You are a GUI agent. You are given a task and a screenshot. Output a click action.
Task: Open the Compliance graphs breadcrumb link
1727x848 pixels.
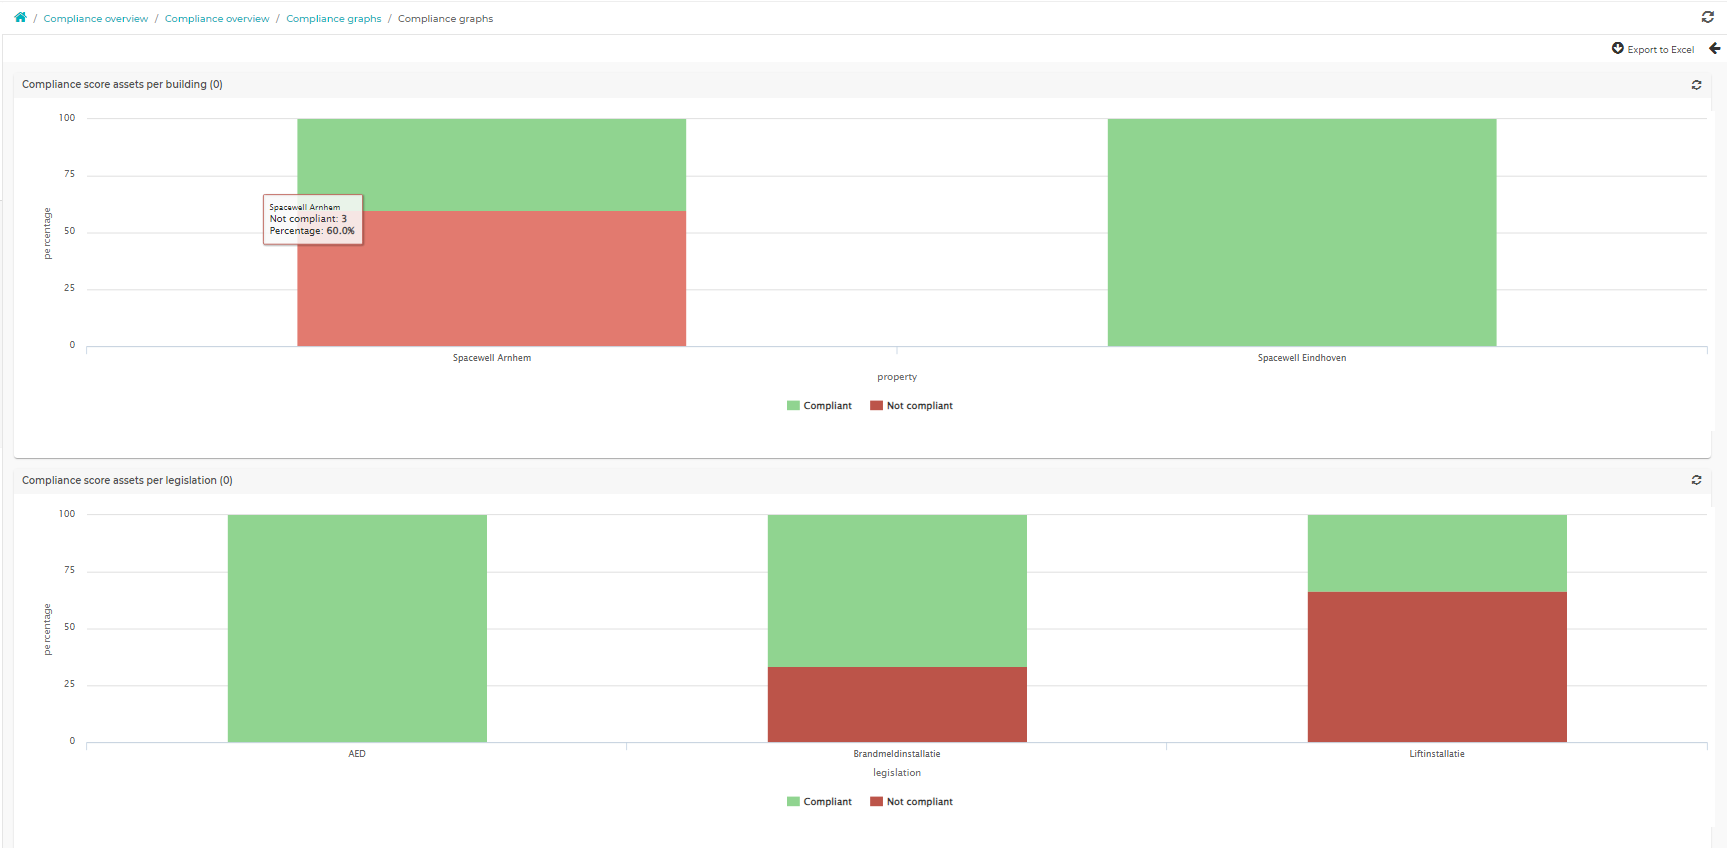pyautogui.click(x=334, y=19)
